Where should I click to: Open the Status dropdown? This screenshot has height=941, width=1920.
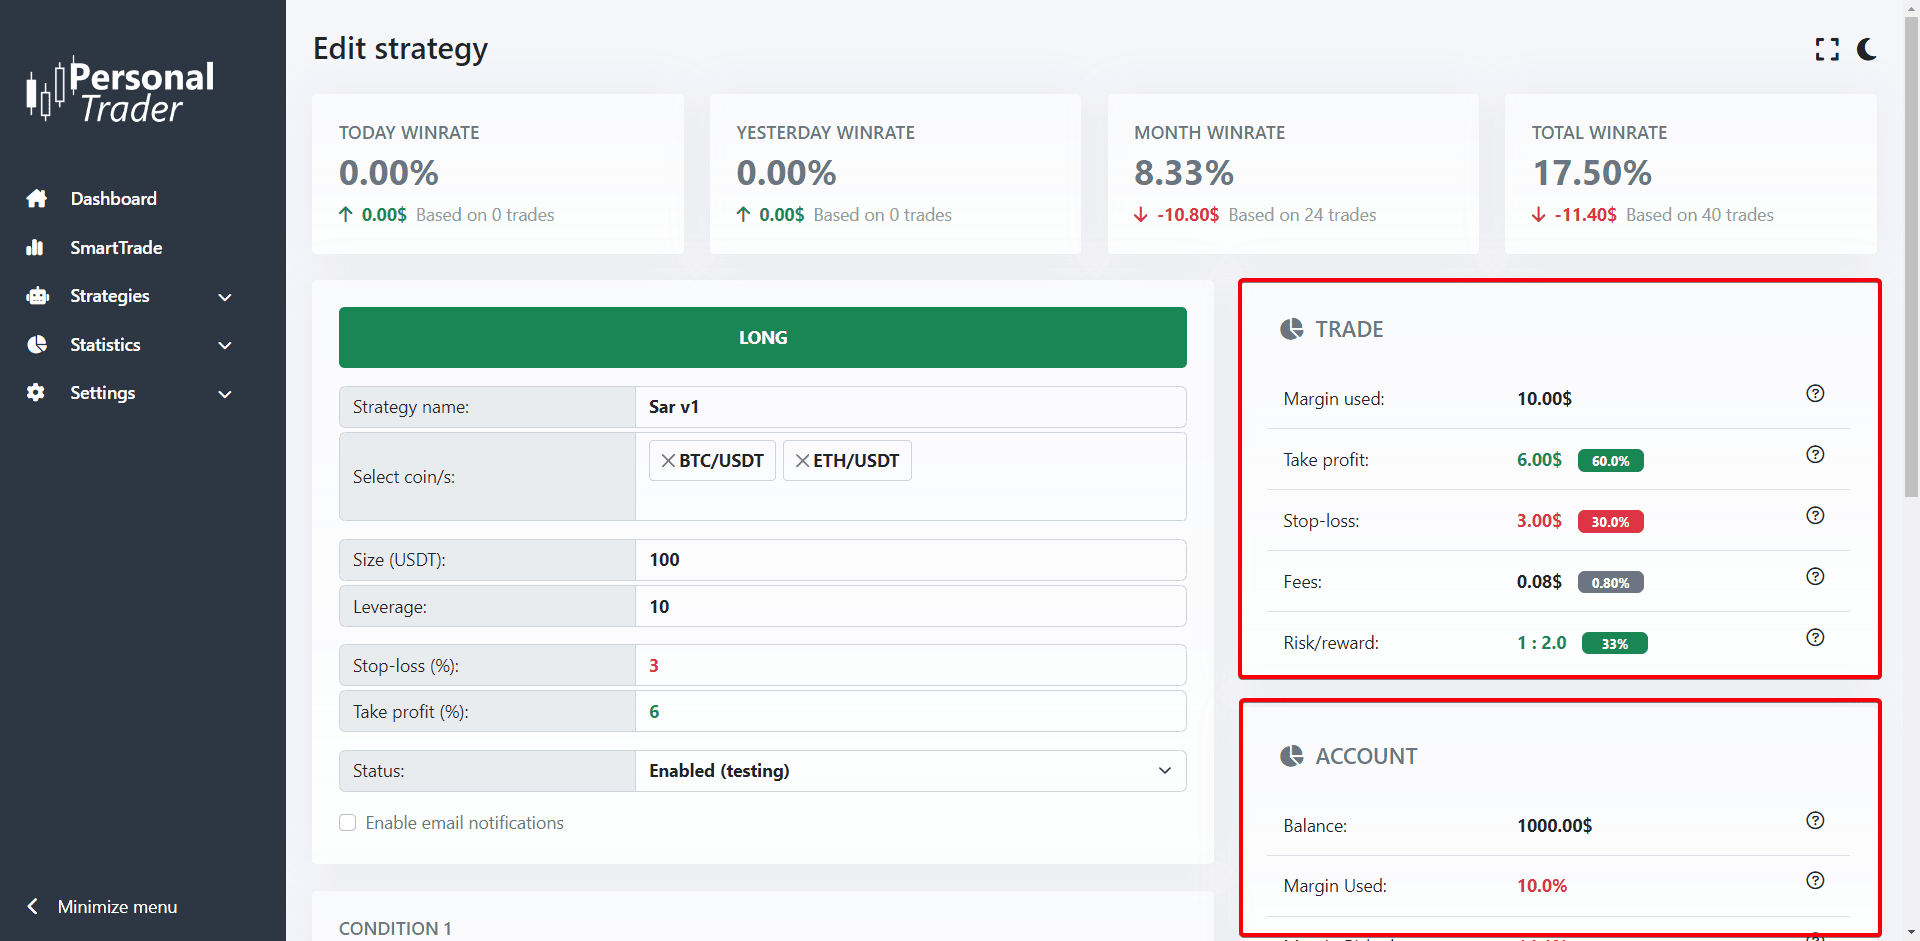[x=909, y=771]
